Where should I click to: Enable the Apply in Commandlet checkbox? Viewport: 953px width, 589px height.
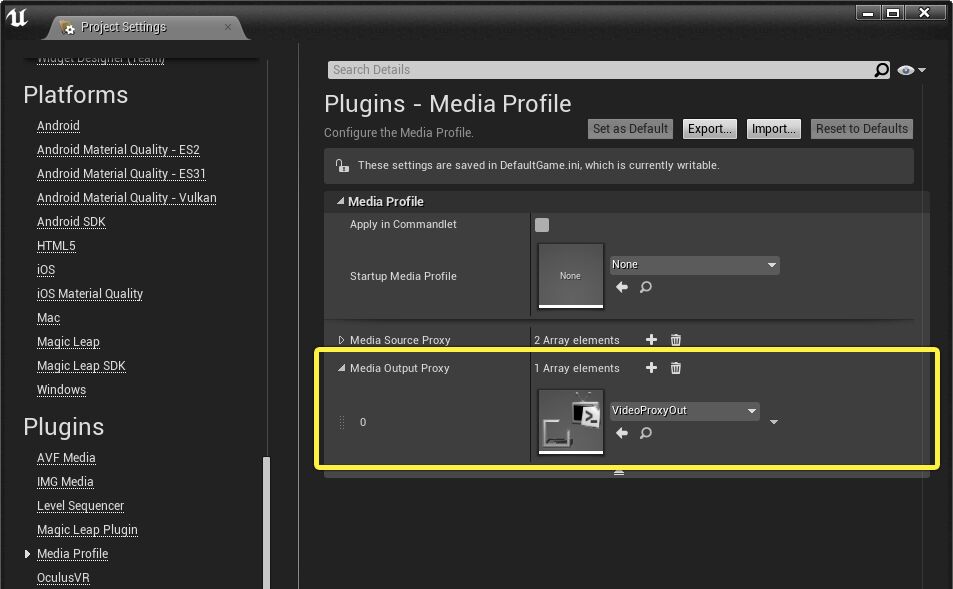(541, 225)
